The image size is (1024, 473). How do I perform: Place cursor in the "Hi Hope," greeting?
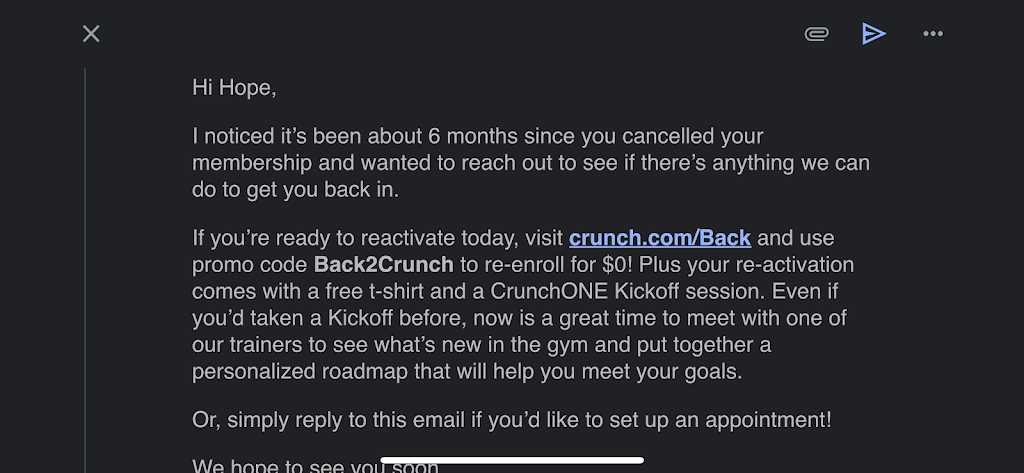(233, 88)
